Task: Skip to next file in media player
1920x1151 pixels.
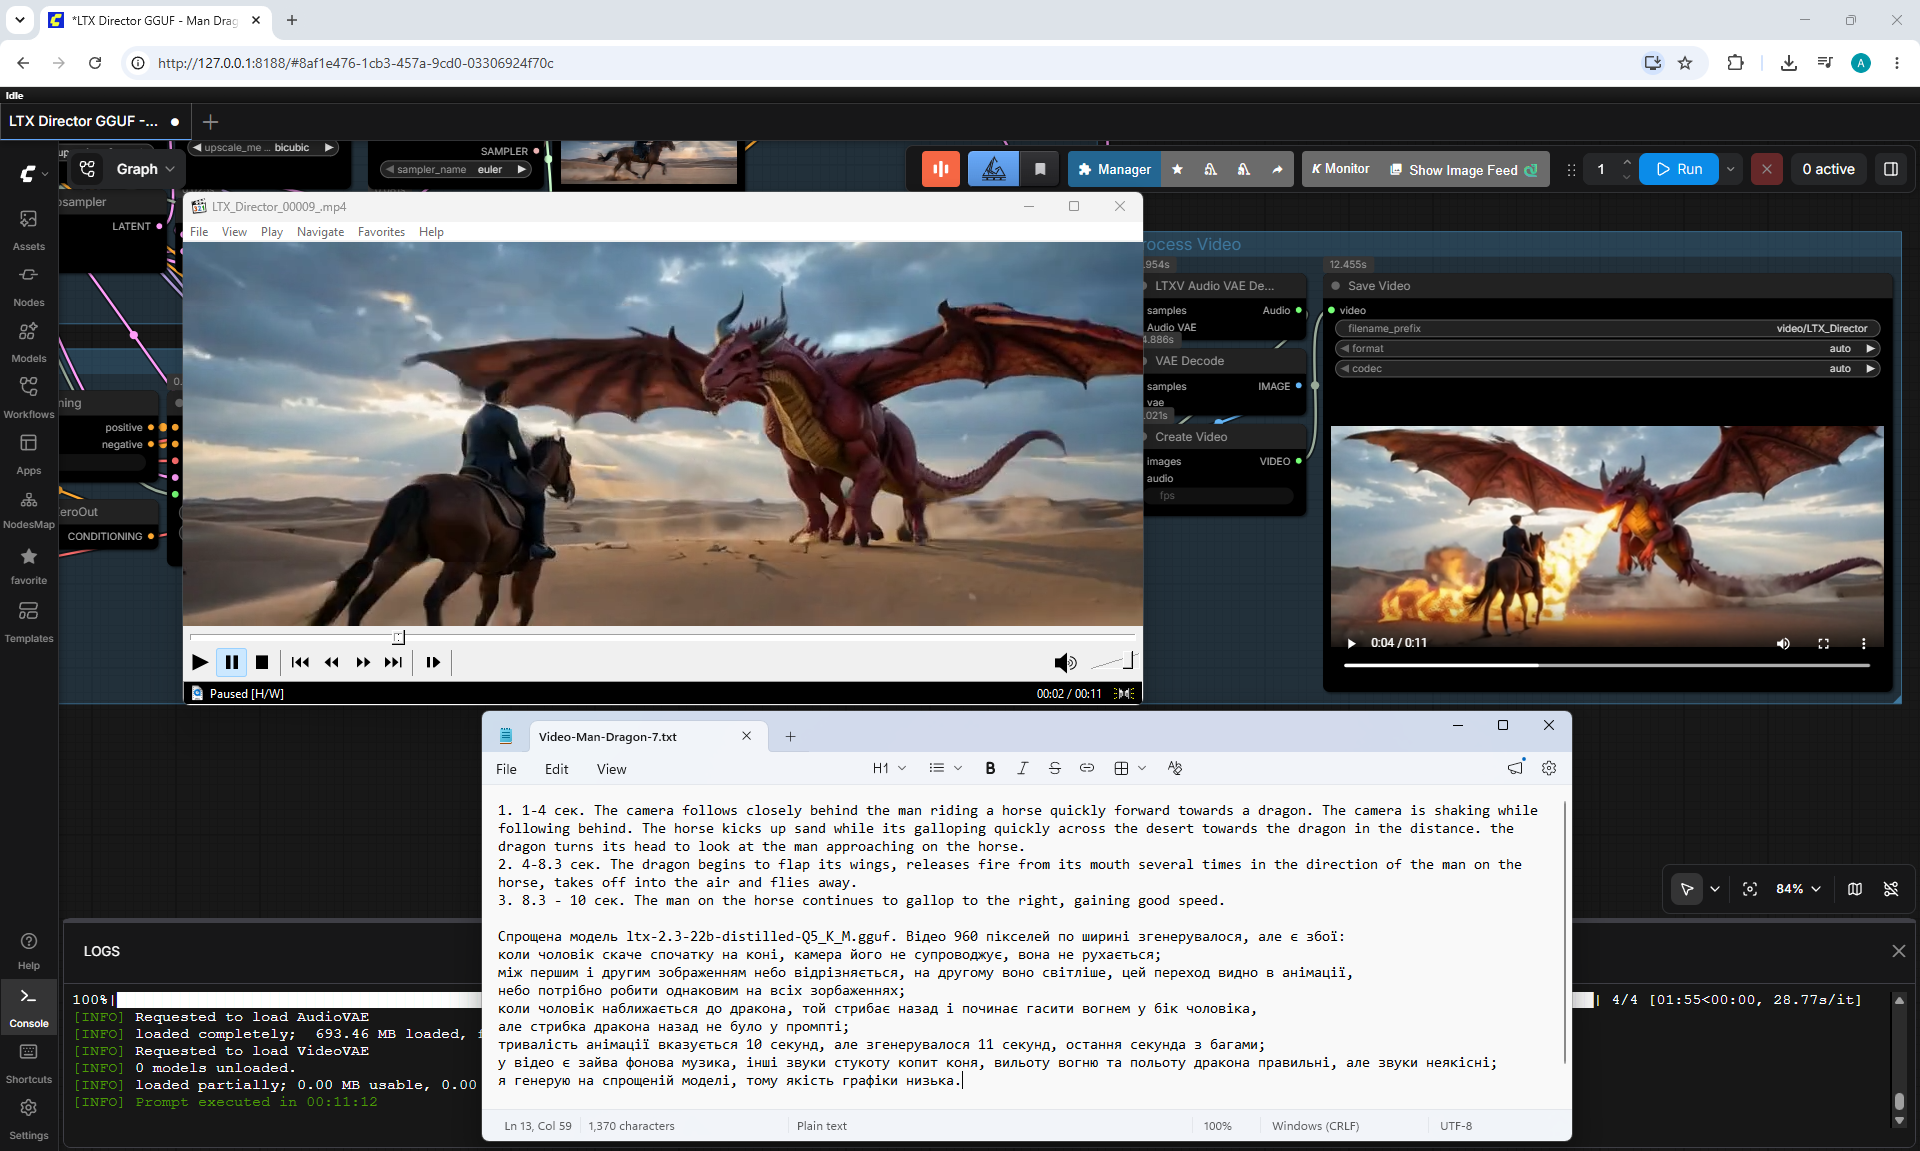Action: coord(393,662)
